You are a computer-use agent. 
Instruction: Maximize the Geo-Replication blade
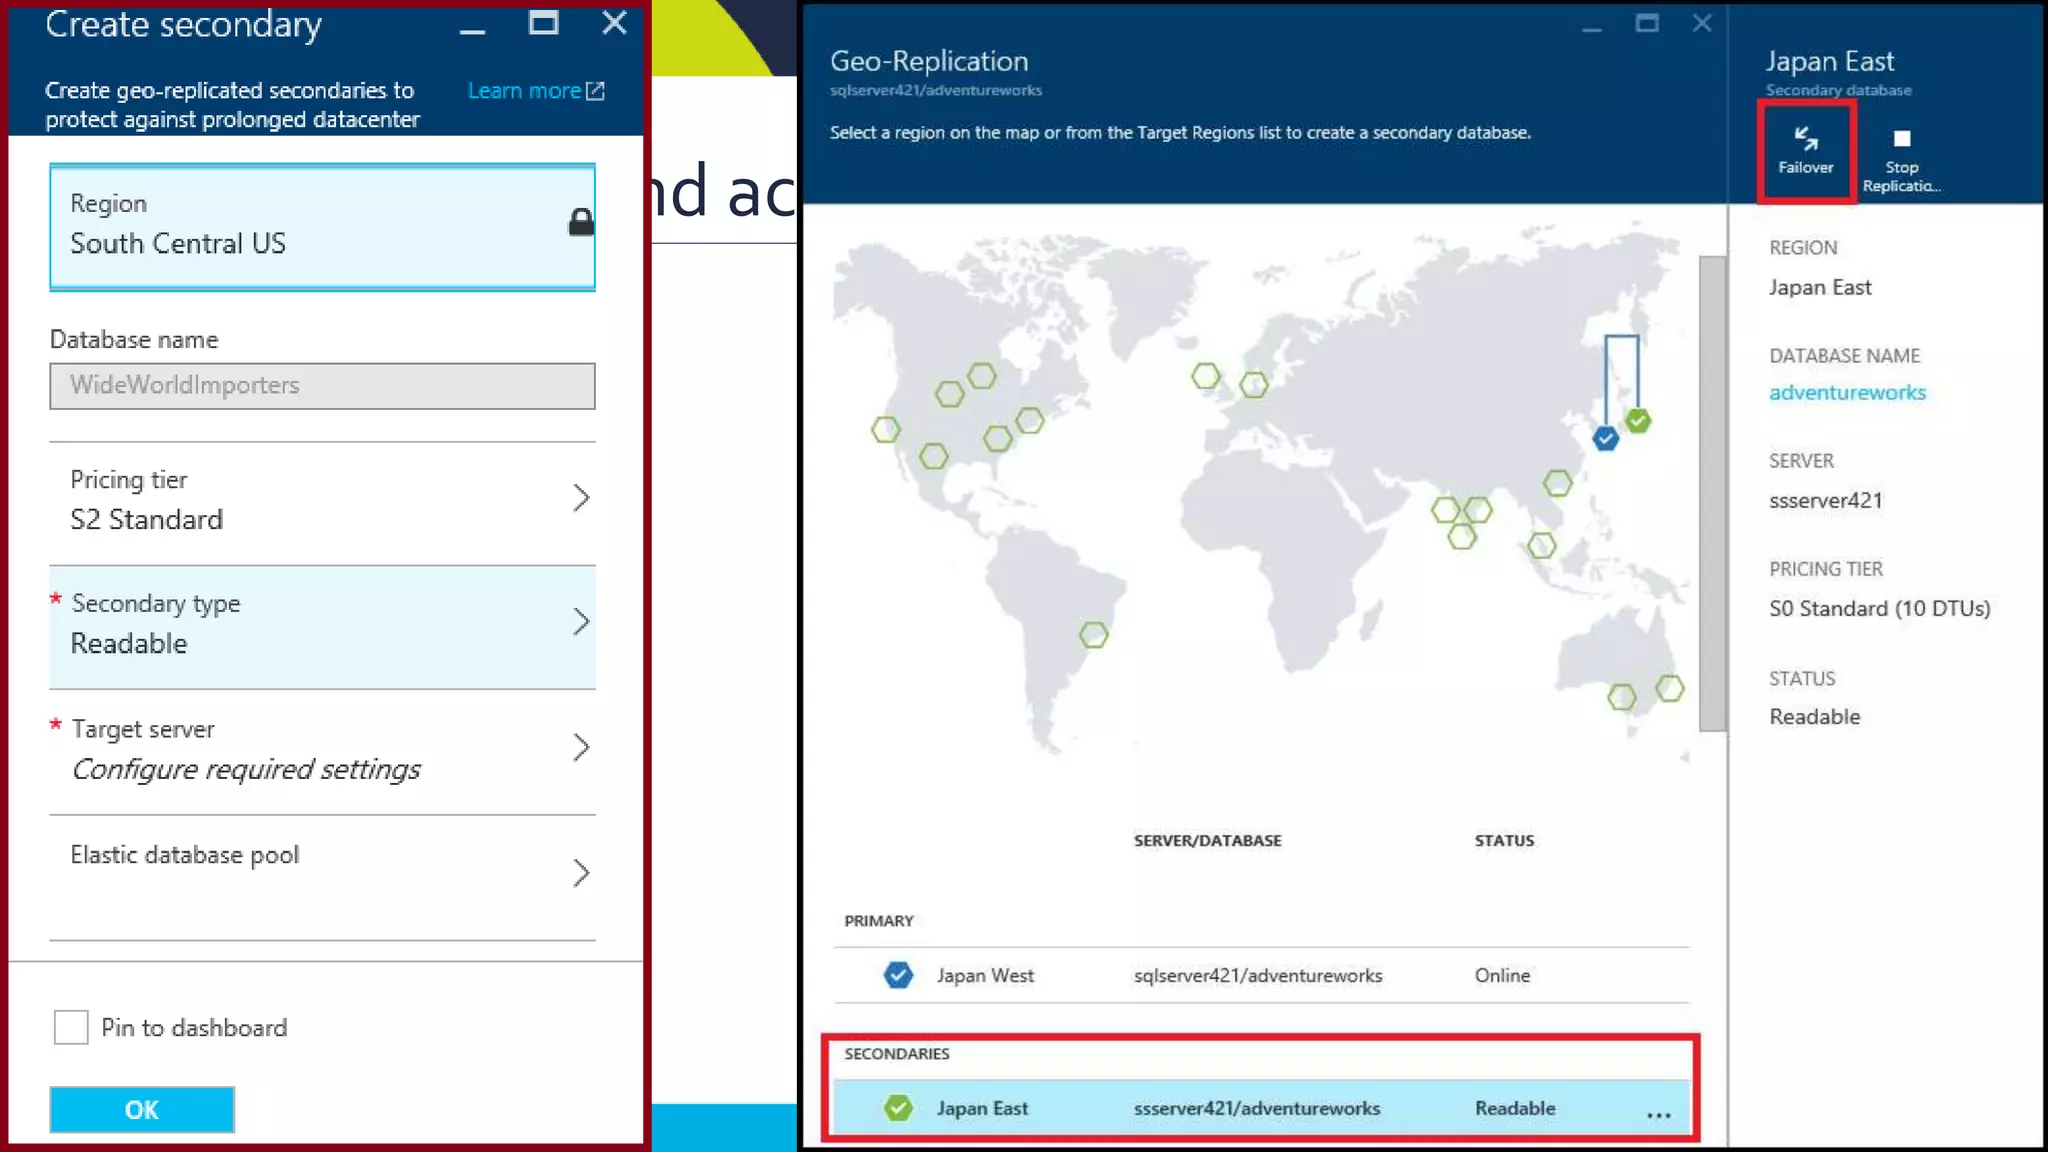coord(1647,23)
